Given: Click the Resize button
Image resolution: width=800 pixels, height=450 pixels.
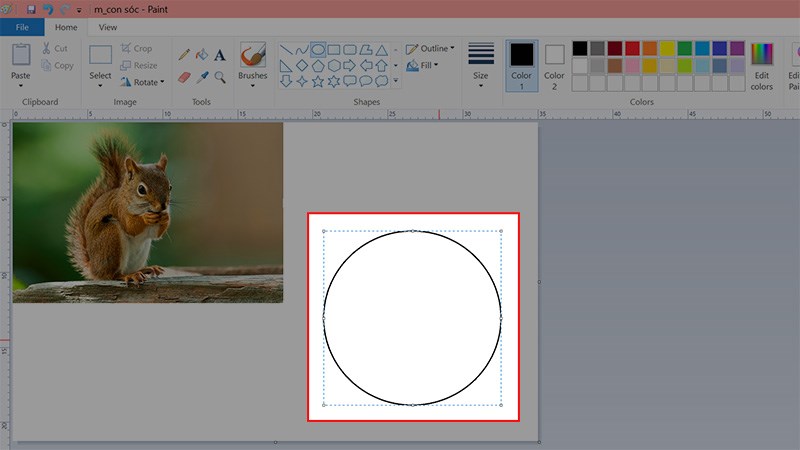Looking at the screenshot, I should click(138, 65).
